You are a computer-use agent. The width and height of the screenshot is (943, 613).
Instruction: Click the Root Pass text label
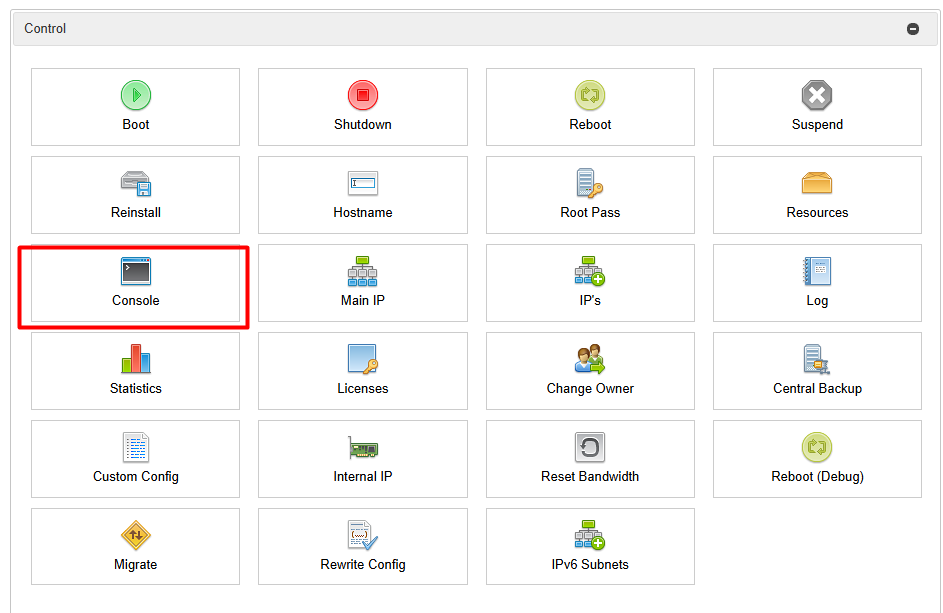pos(590,212)
